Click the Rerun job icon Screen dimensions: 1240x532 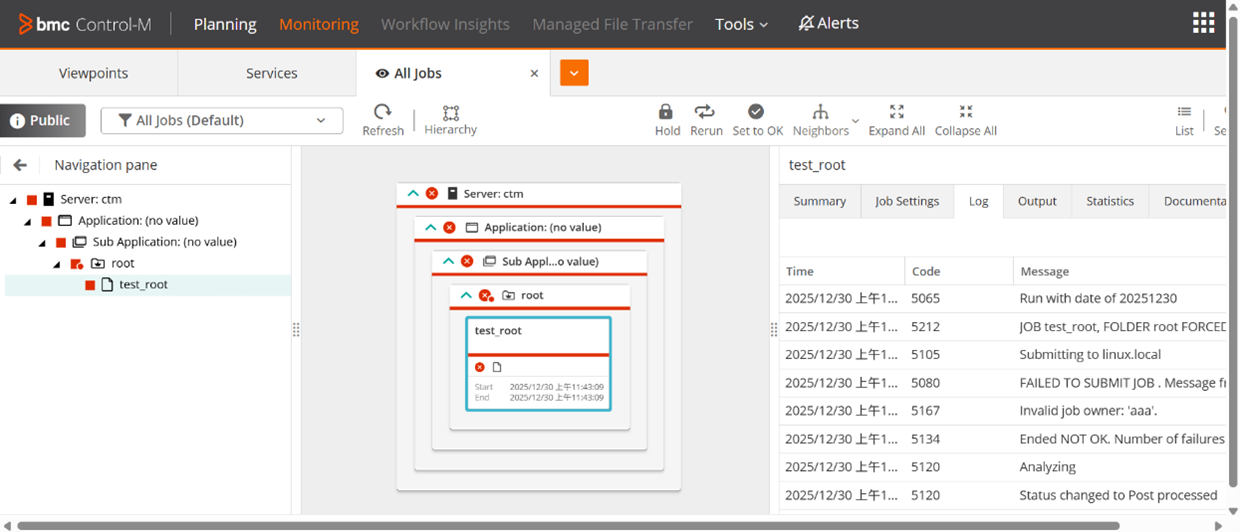[705, 112]
